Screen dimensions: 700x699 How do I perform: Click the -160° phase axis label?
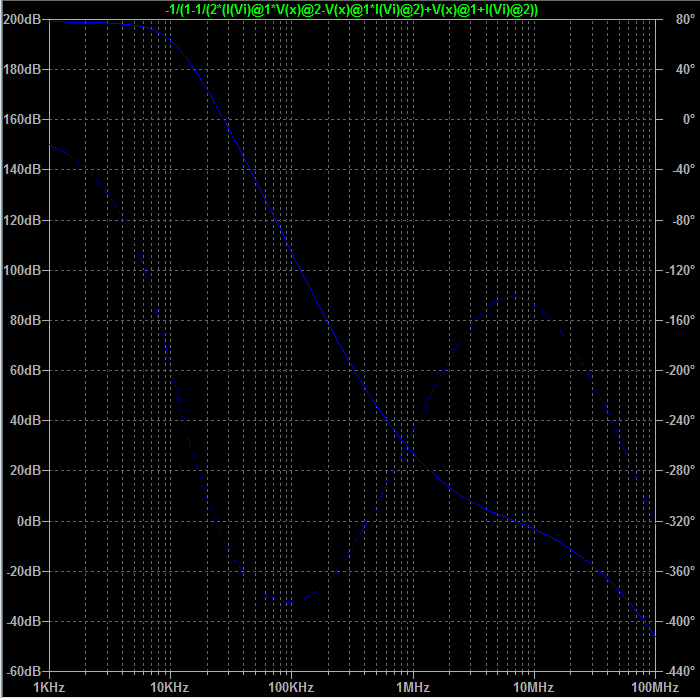pos(680,320)
